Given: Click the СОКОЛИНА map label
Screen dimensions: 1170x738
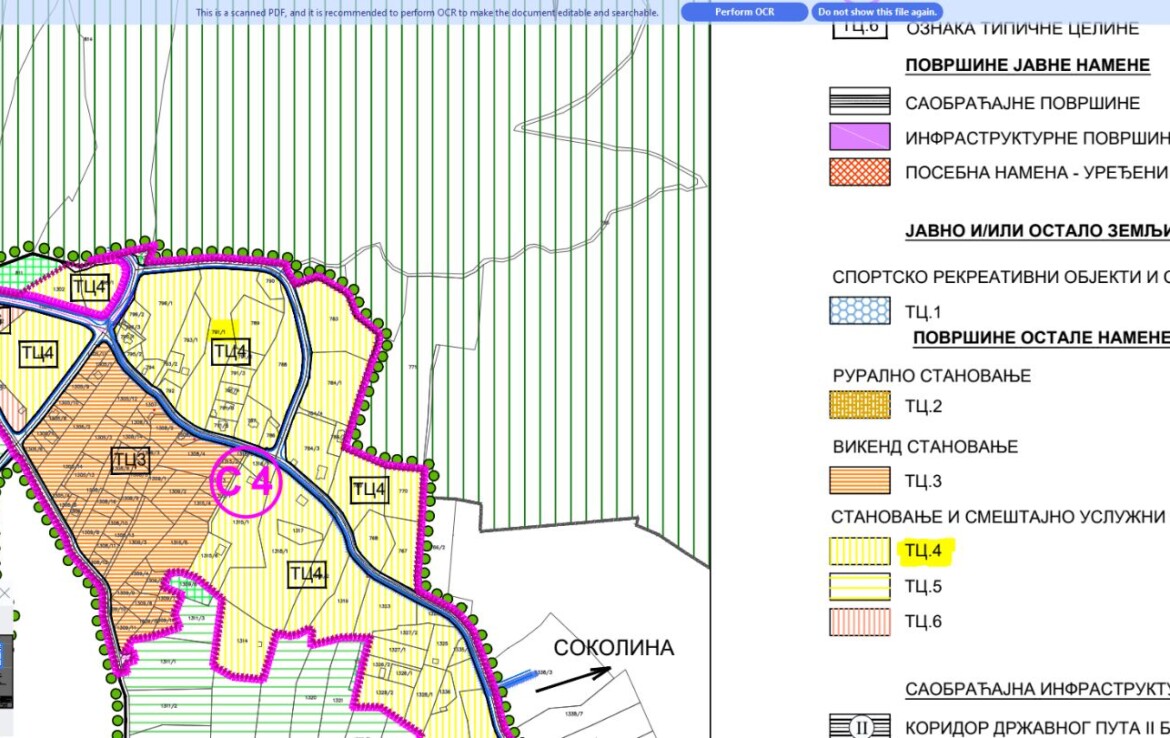Looking at the screenshot, I should pos(613,648).
